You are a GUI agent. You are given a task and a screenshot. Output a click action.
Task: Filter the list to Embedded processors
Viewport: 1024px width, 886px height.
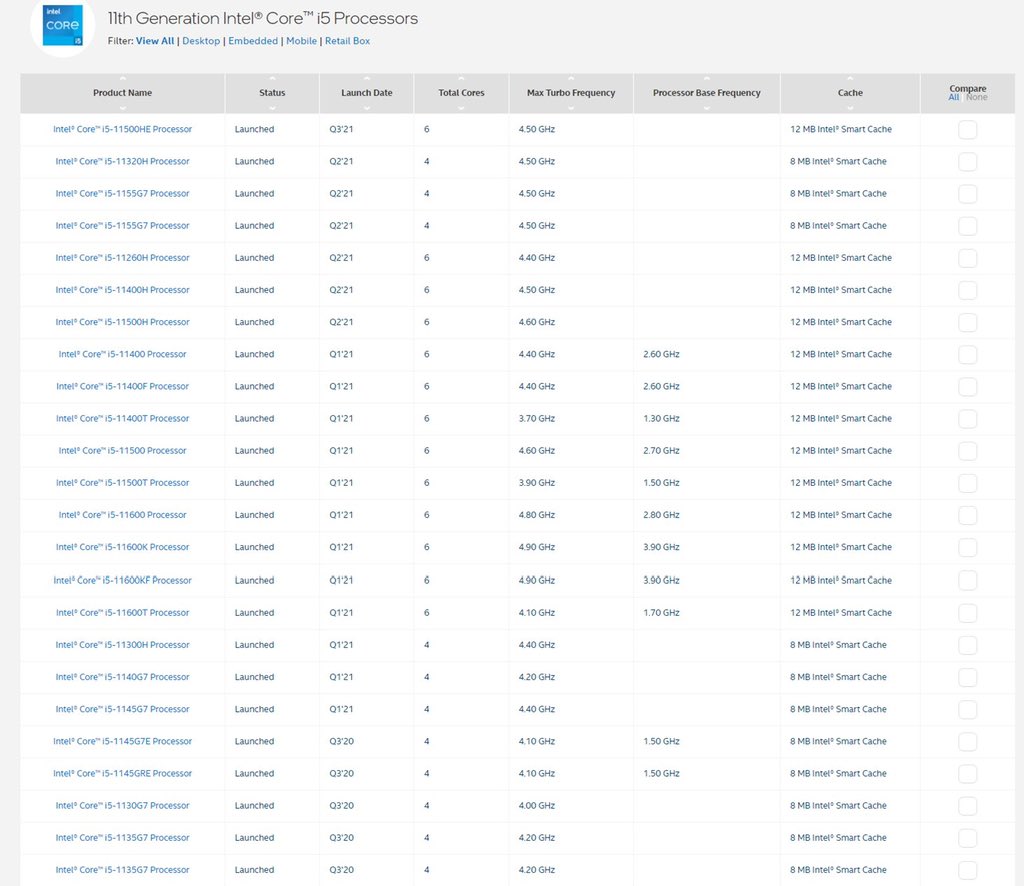[253, 40]
